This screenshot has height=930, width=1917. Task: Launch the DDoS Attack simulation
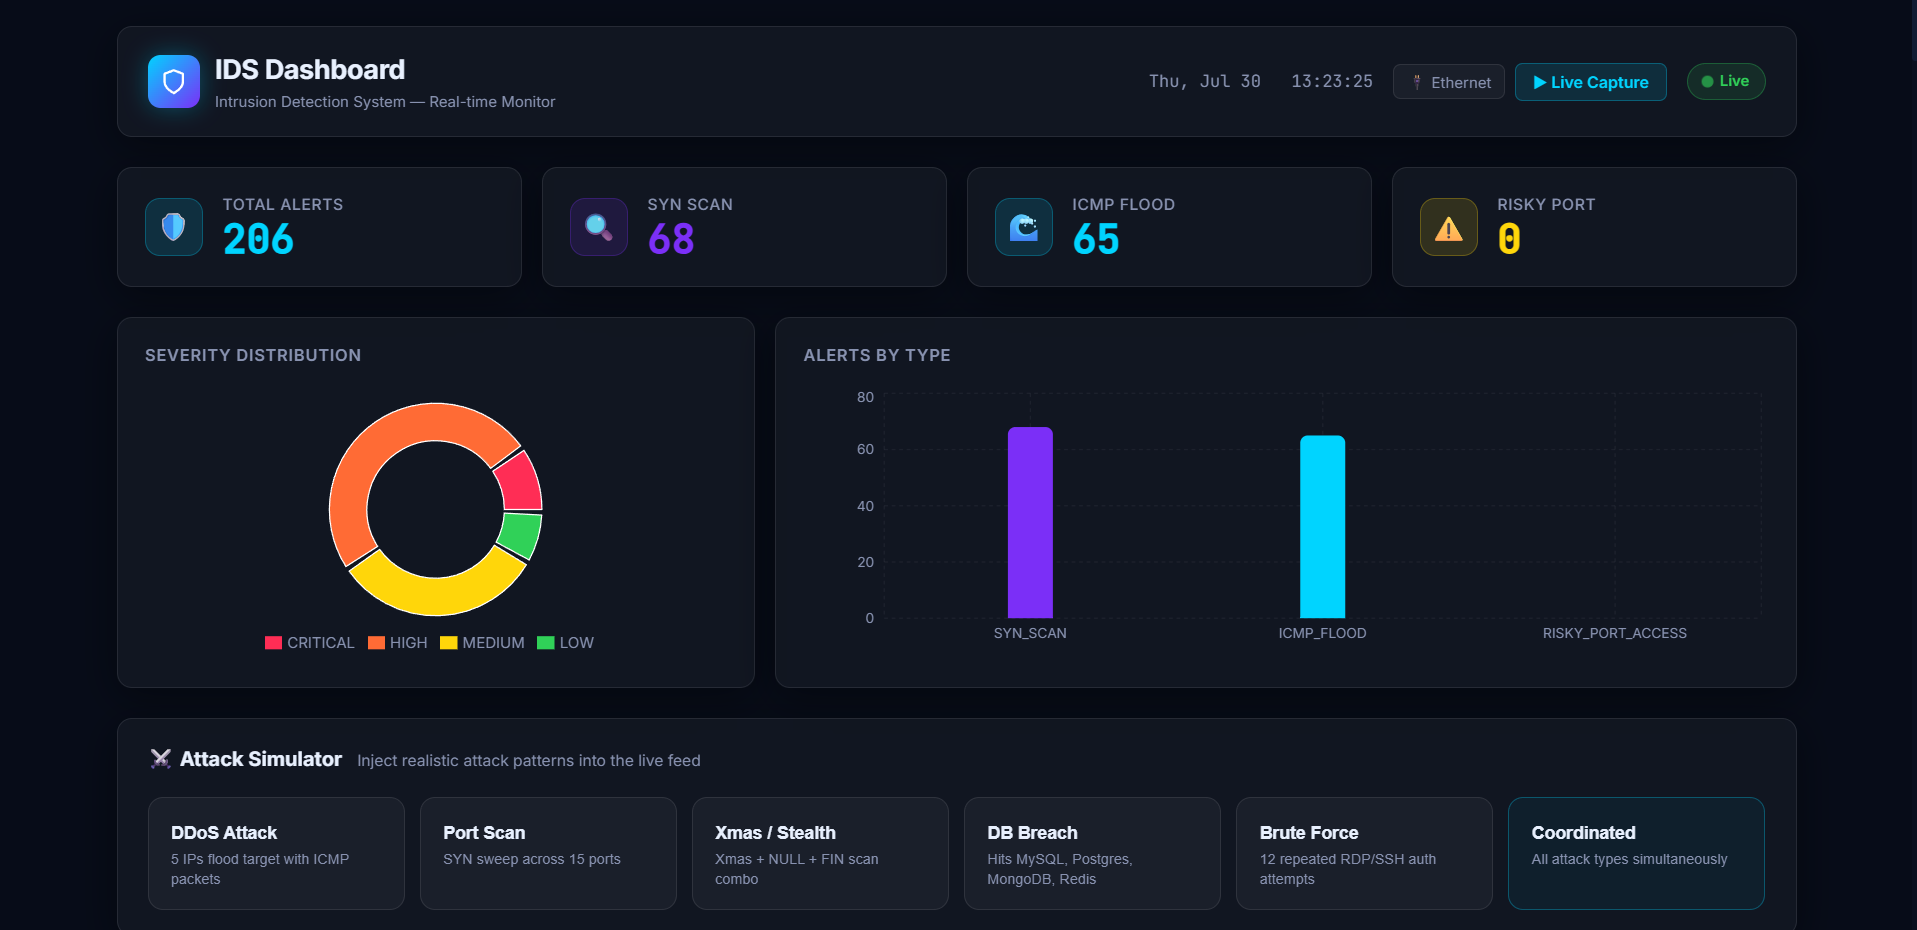click(x=276, y=853)
